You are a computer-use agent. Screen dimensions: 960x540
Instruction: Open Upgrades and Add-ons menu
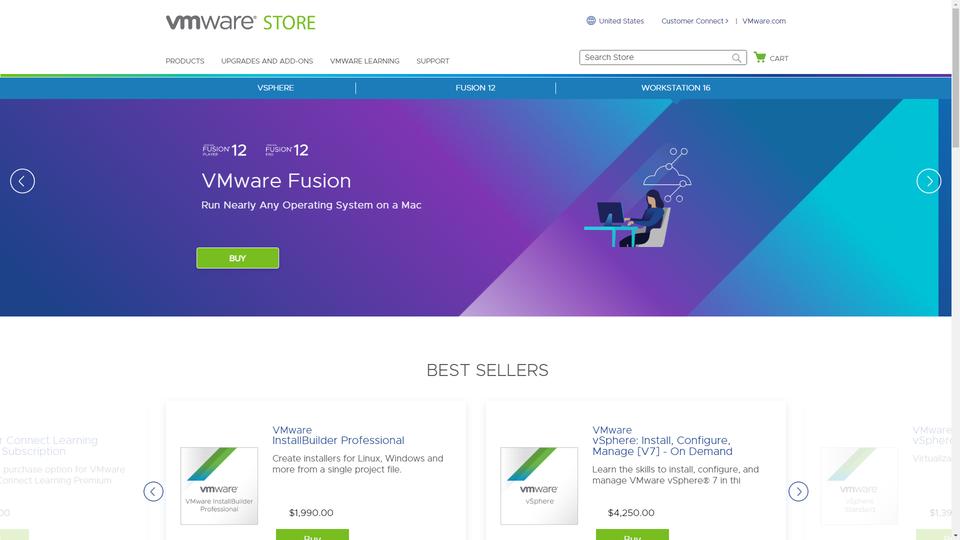click(267, 61)
